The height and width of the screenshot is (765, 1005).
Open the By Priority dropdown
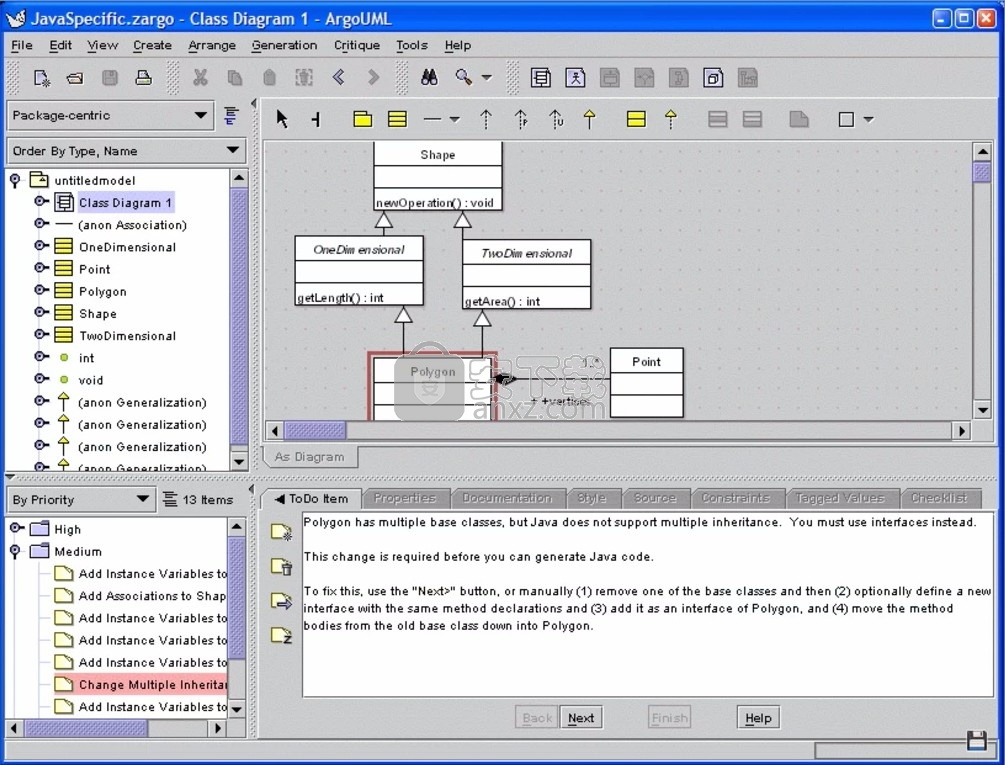[x=143, y=499]
